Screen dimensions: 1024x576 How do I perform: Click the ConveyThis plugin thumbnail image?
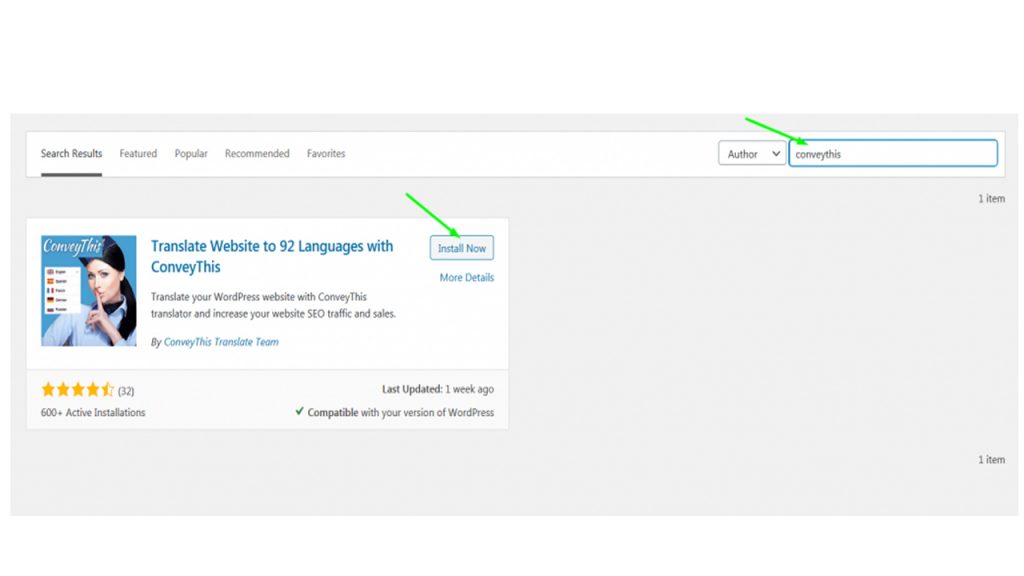tap(89, 291)
